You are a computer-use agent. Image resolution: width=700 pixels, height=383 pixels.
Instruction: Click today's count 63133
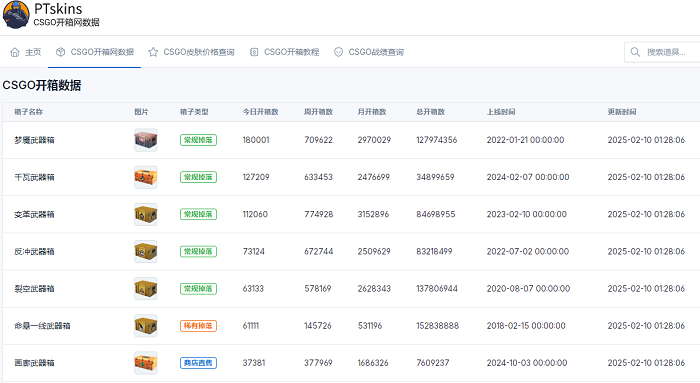[x=253, y=288]
